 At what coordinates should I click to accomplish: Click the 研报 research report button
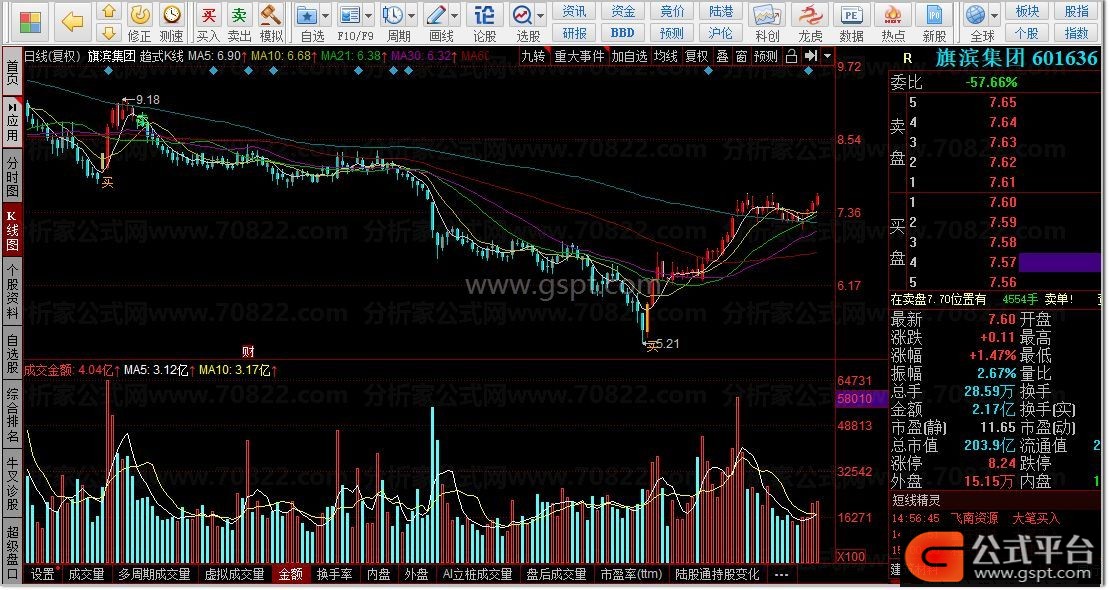pos(574,33)
